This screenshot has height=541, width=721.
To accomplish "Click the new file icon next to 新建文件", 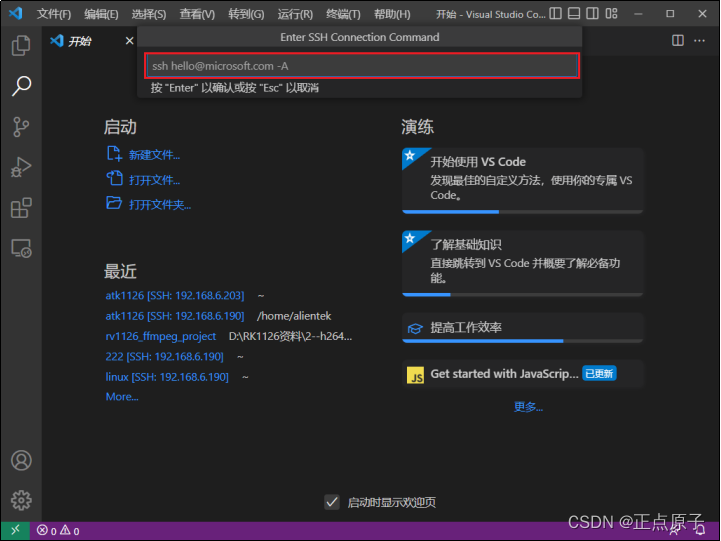I will coord(114,154).
